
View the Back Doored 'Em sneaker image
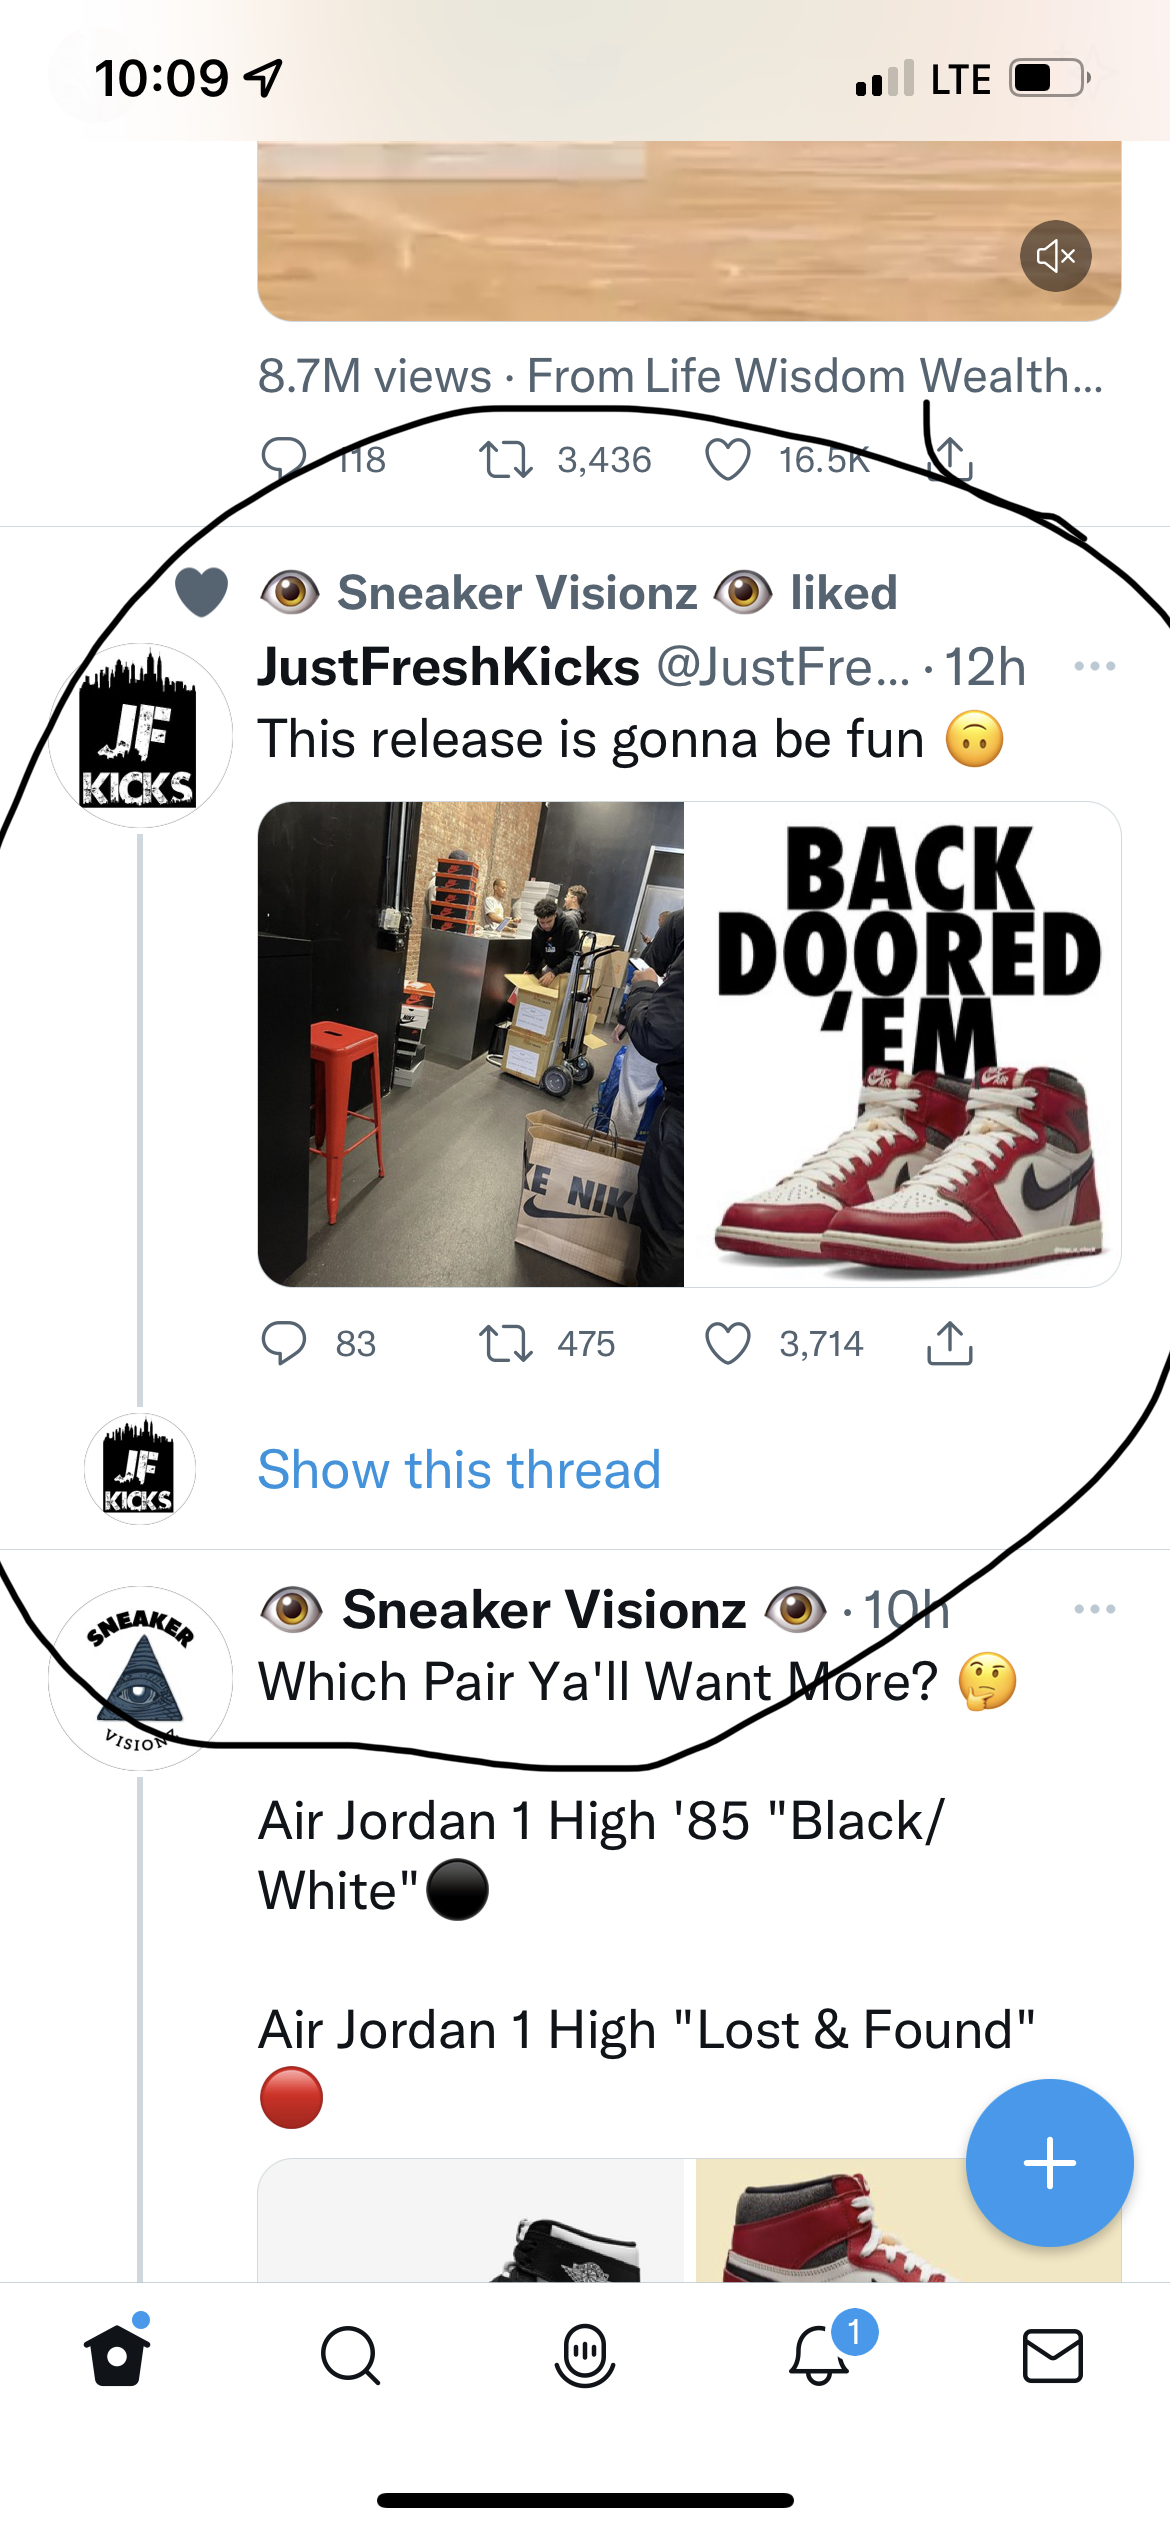(902, 1044)
